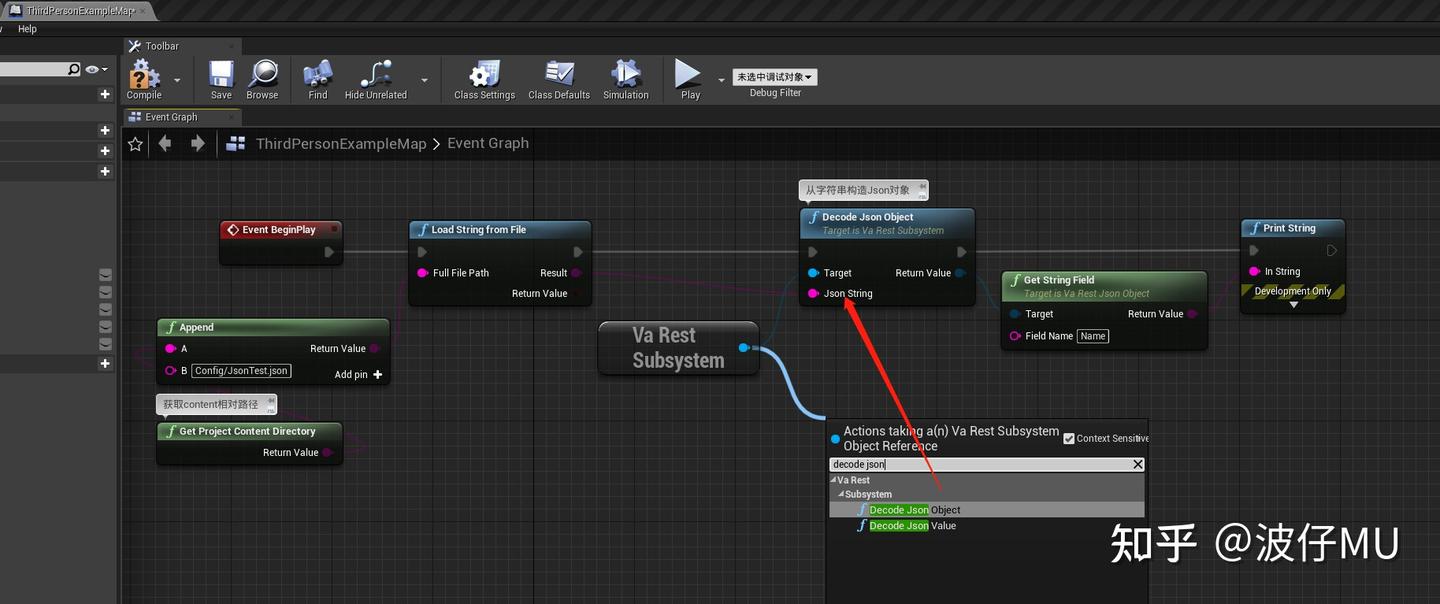Screen dimensions: 1440x604
Task: Click the favorite star next to breadcrumb
Action: pyautogui.click(x=135, y=143)
